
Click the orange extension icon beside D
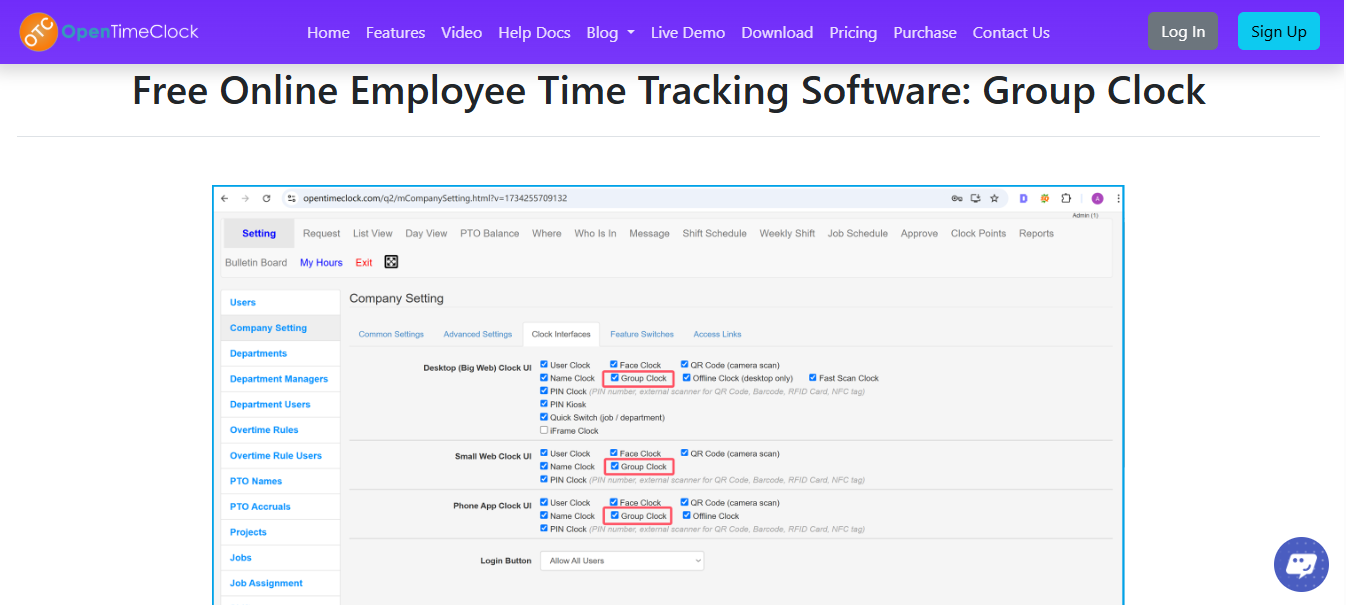pyautogui.click(x=1045, y=198)
